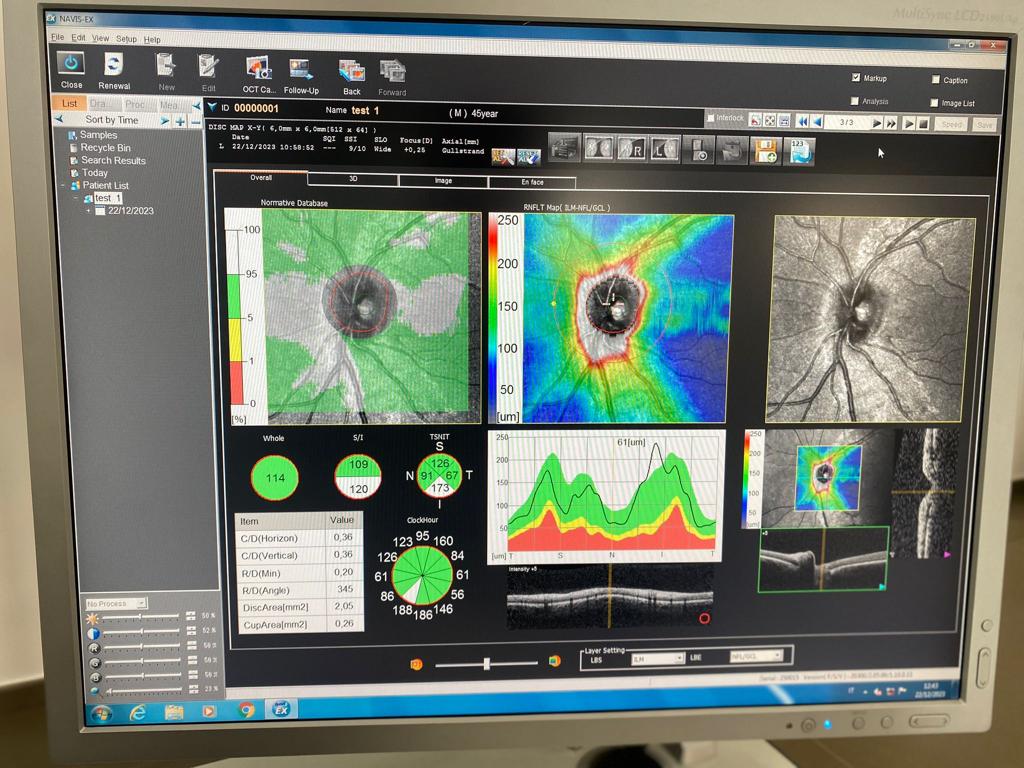
Task: Open the View menu
Action: coord(100,39)
